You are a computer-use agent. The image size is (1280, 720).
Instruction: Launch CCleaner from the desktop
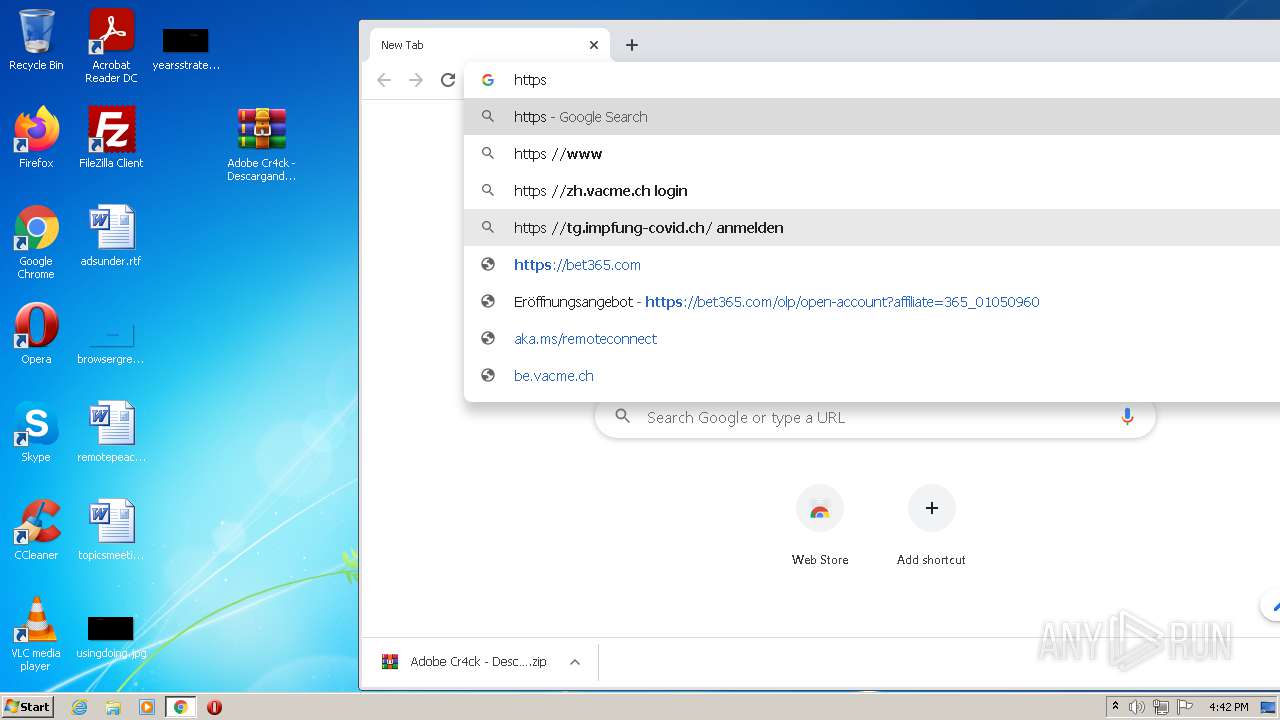click(36, 530)
